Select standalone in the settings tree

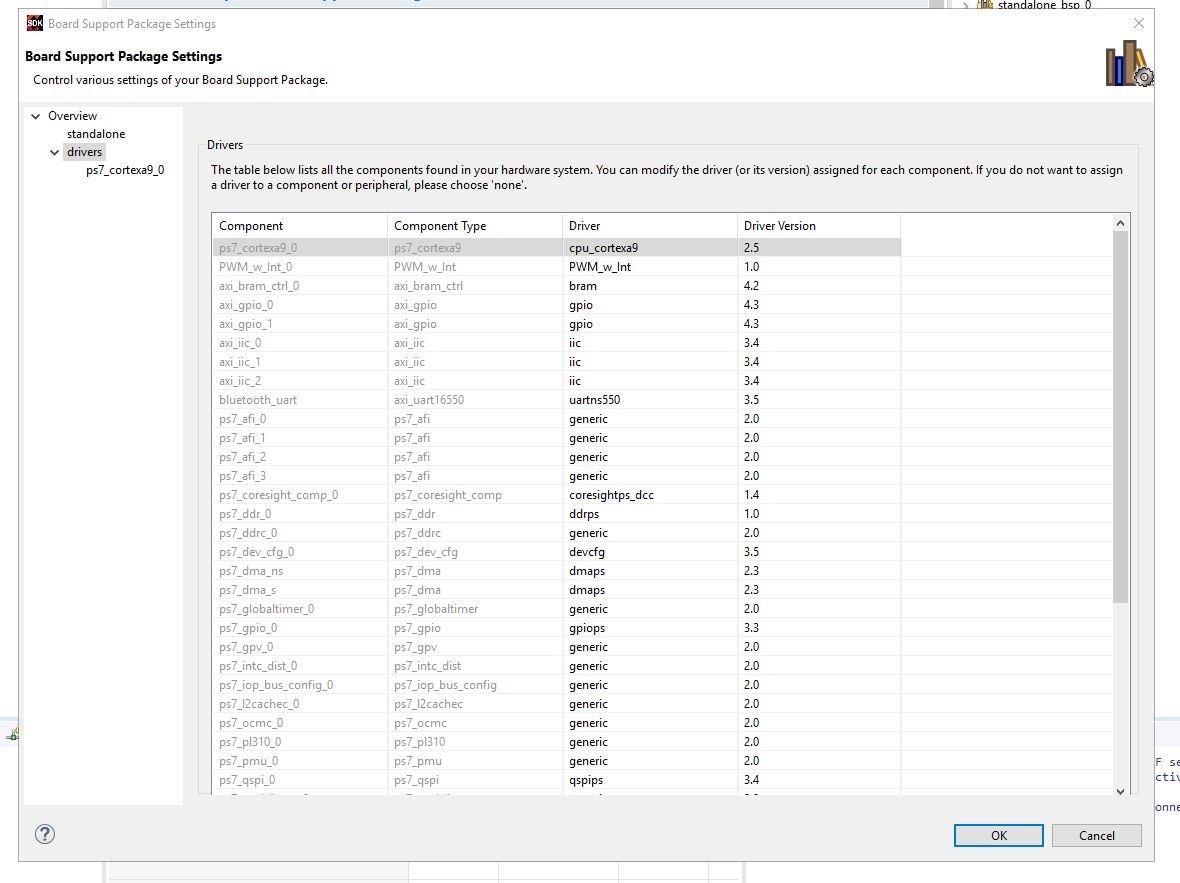point(96,134)
